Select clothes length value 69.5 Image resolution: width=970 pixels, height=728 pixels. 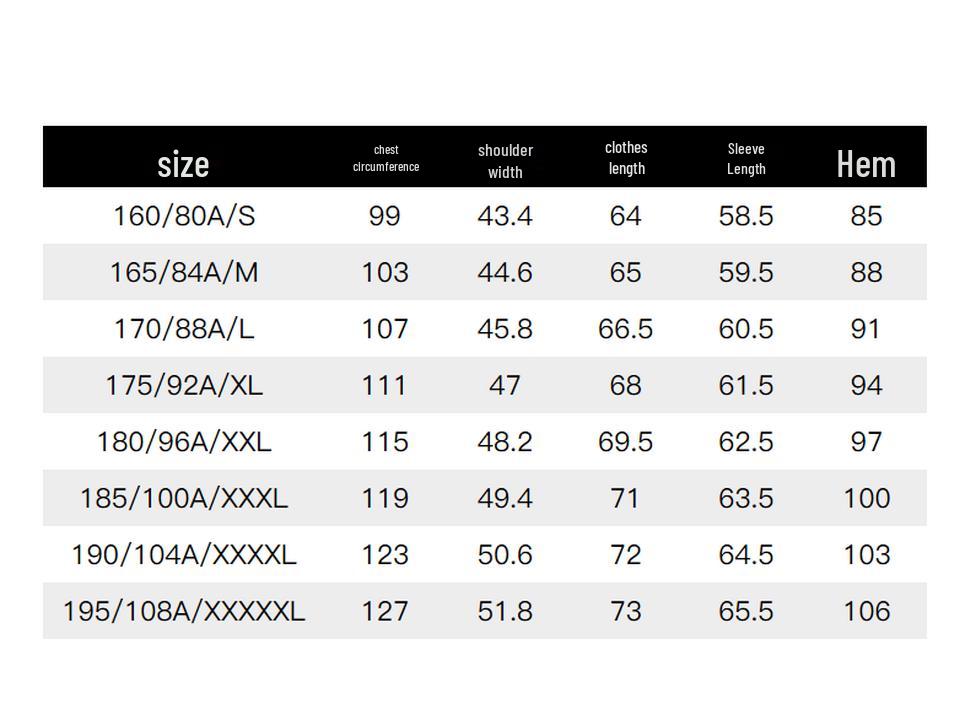626,441
